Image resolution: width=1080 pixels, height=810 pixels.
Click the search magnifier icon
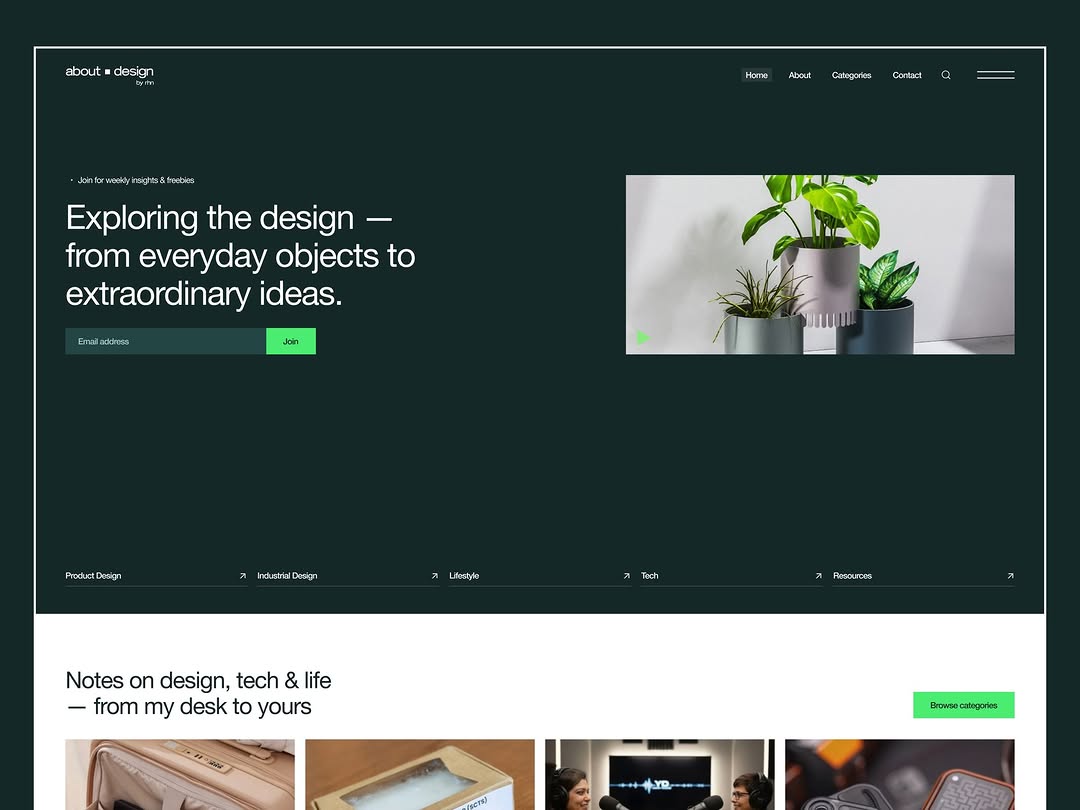pos(946,75)
